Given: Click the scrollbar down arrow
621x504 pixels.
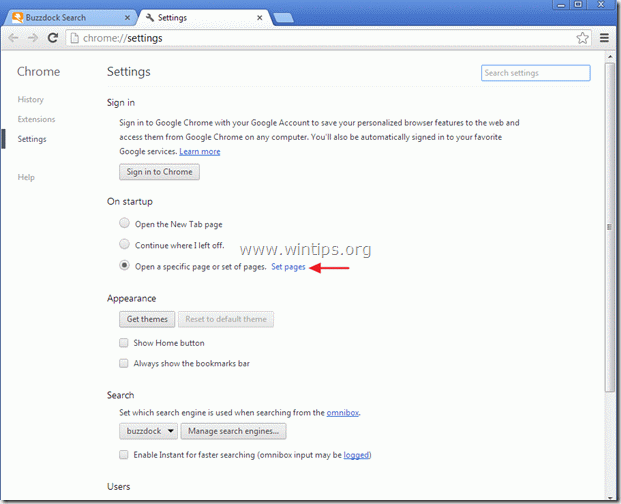Looking at the screenshot, I should [610, 497].
